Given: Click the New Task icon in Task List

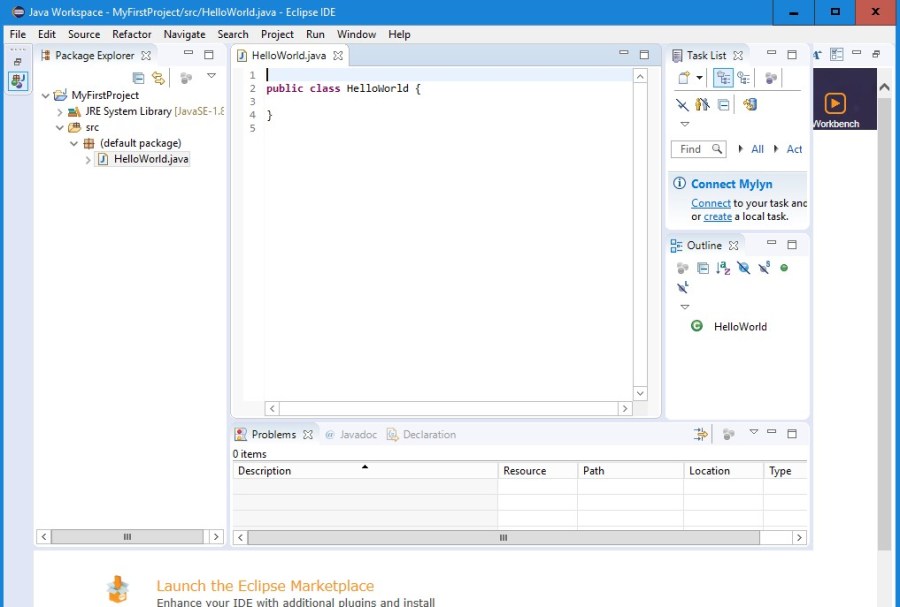Looking at the screenshot, I should [684, 78].
